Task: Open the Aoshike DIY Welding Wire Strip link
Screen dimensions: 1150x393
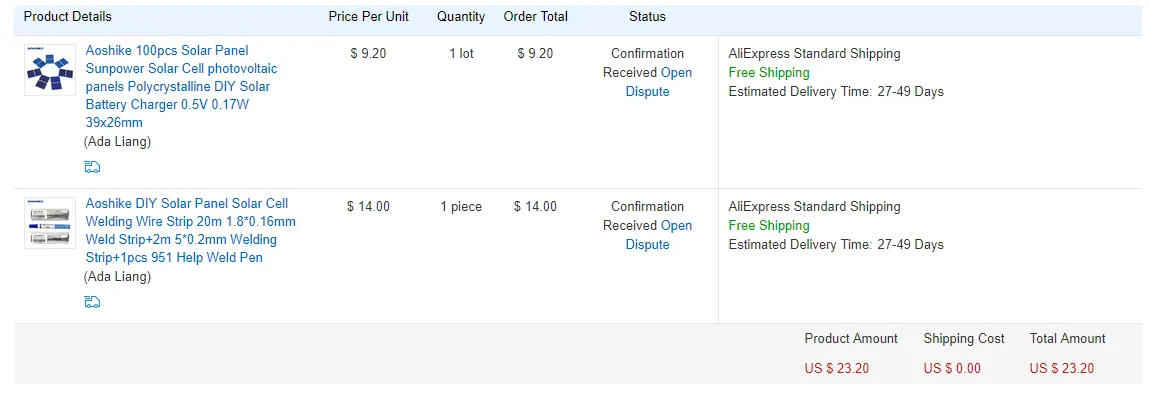Action: (x=191, y=230)
